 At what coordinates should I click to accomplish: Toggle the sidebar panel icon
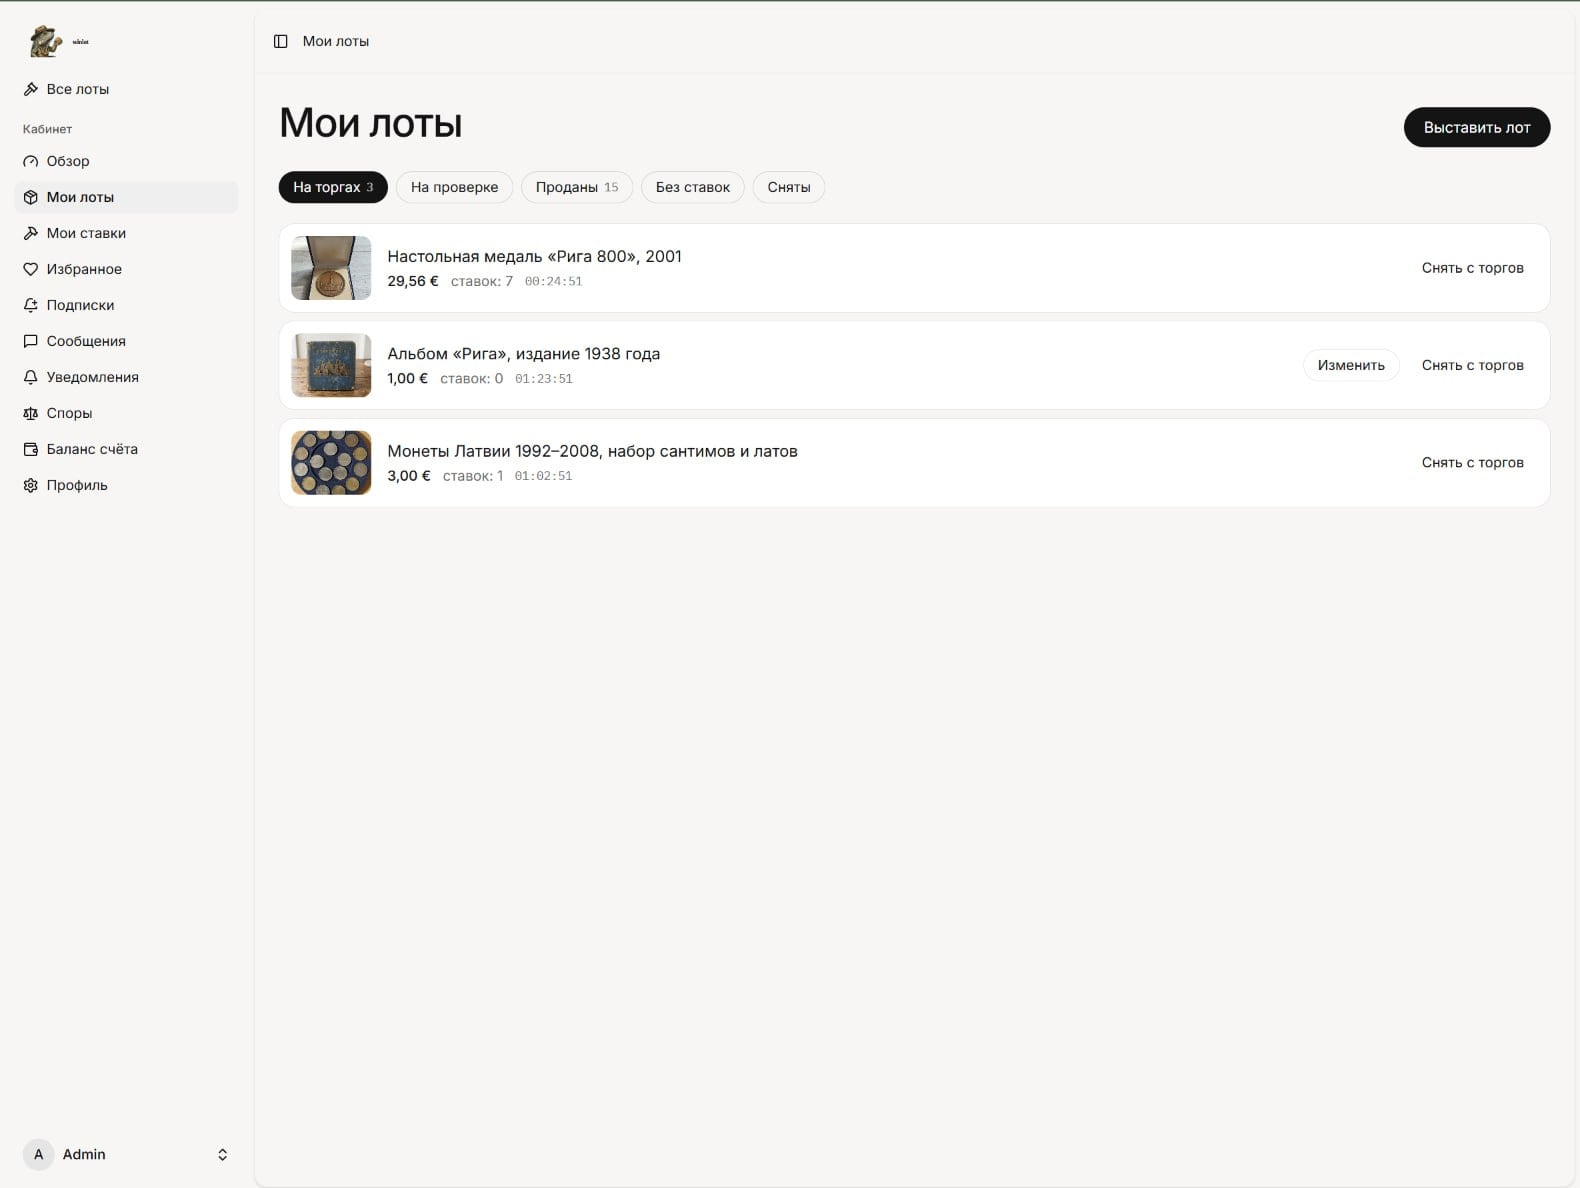click(x=281, y=41)
